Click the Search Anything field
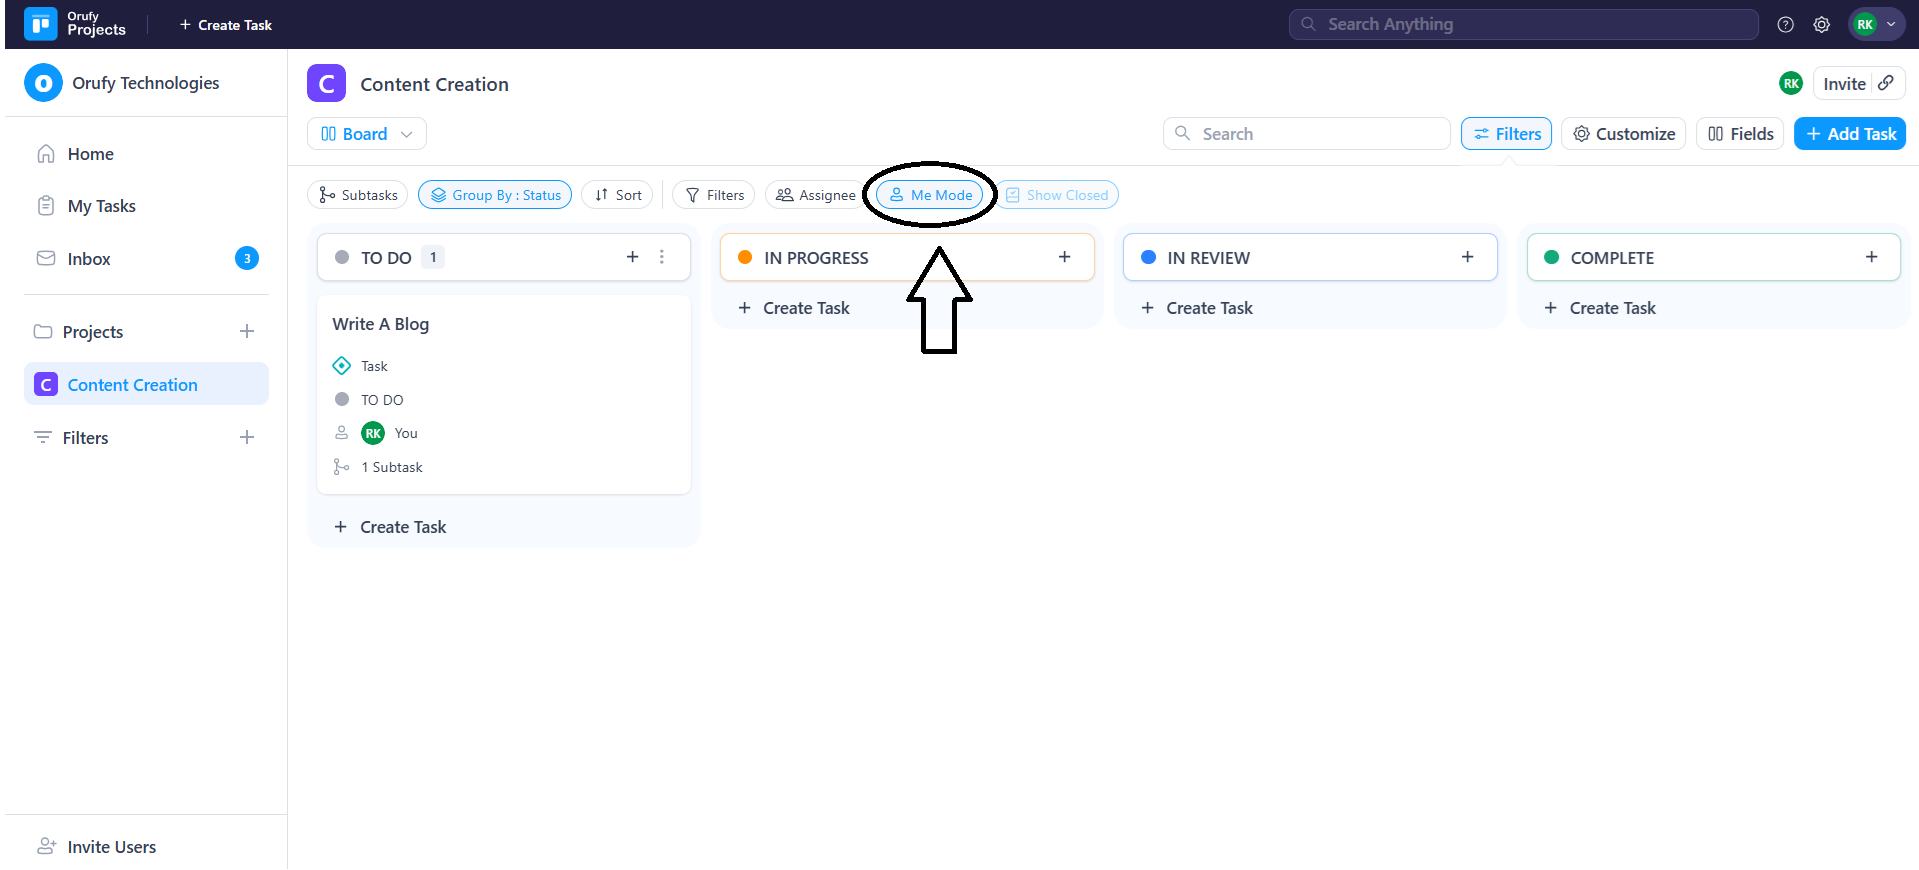Screen dimensions: 1919x870 [x=1523, y=25]
